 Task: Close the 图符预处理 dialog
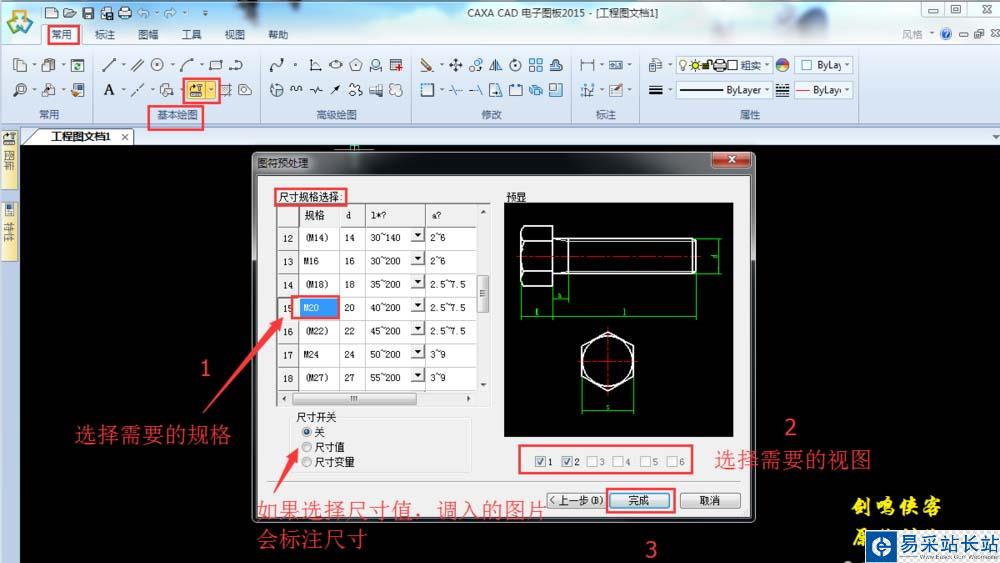[x=732, y=160]
